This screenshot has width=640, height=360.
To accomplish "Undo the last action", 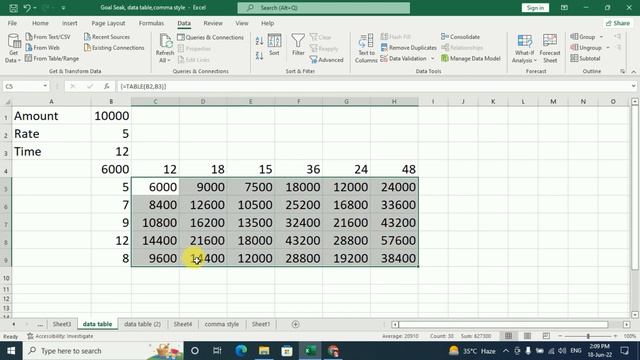I will click(27, 8).
